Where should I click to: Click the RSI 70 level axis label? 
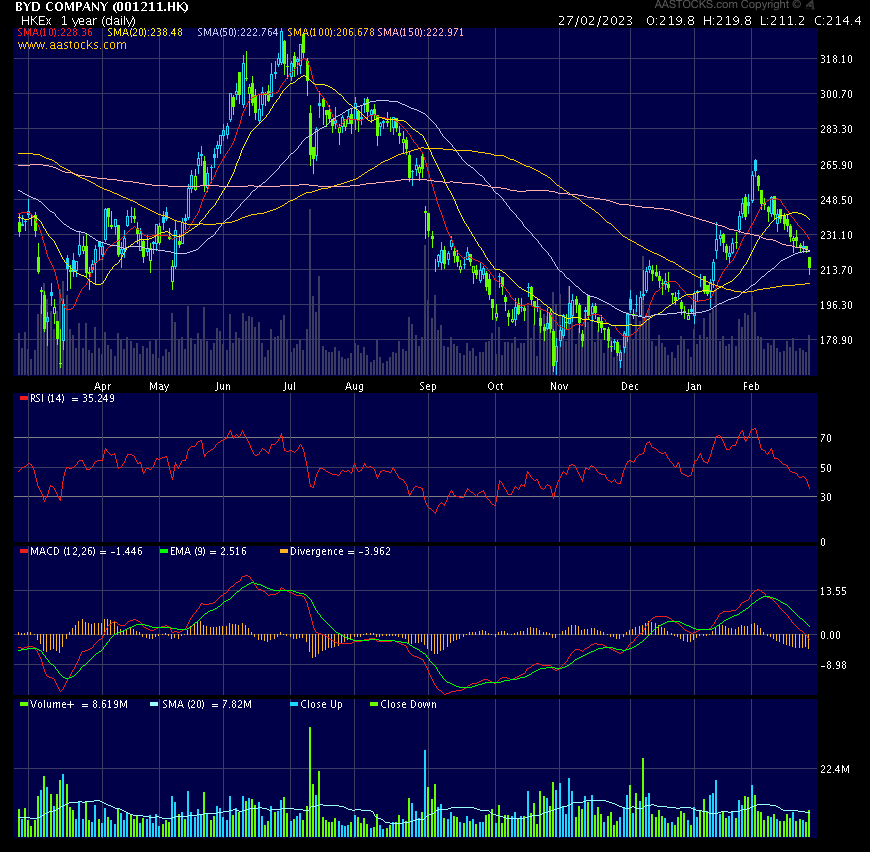click(826, 439)
